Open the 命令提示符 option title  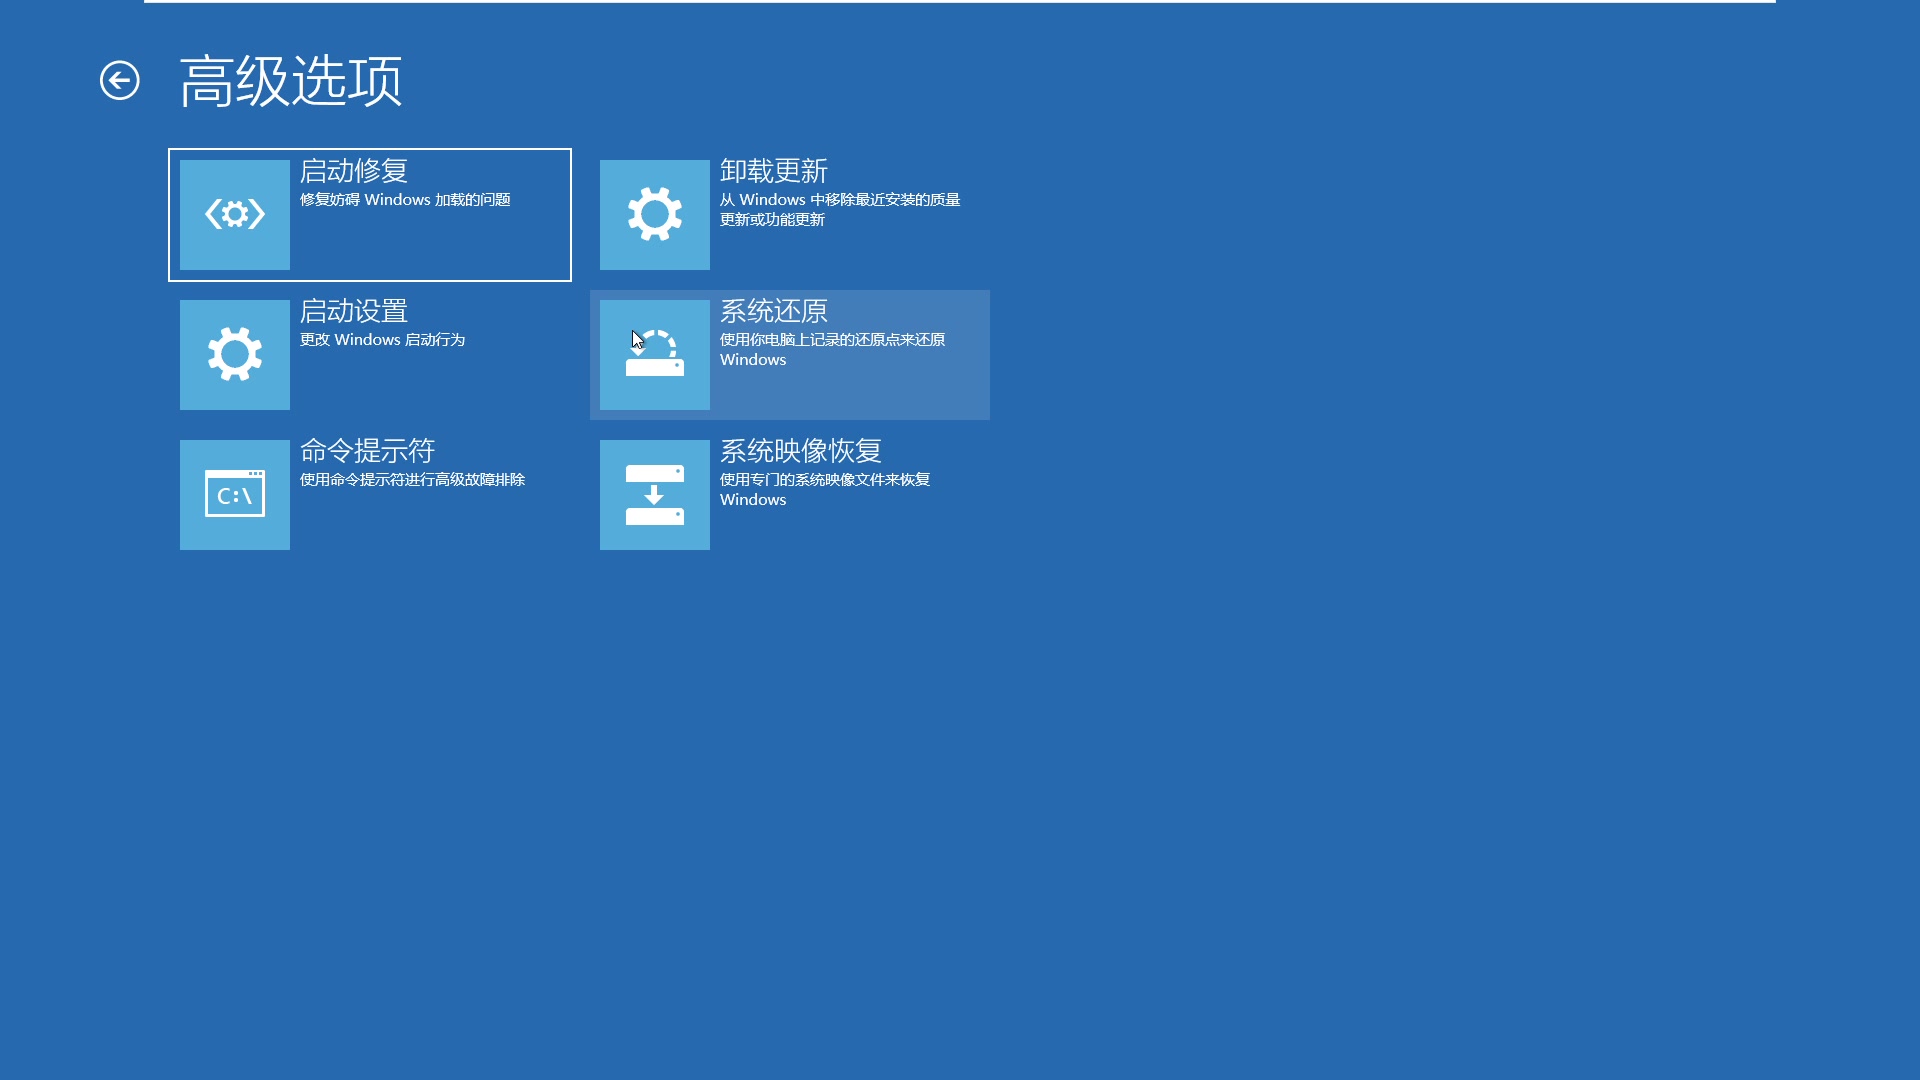point(368,451)
